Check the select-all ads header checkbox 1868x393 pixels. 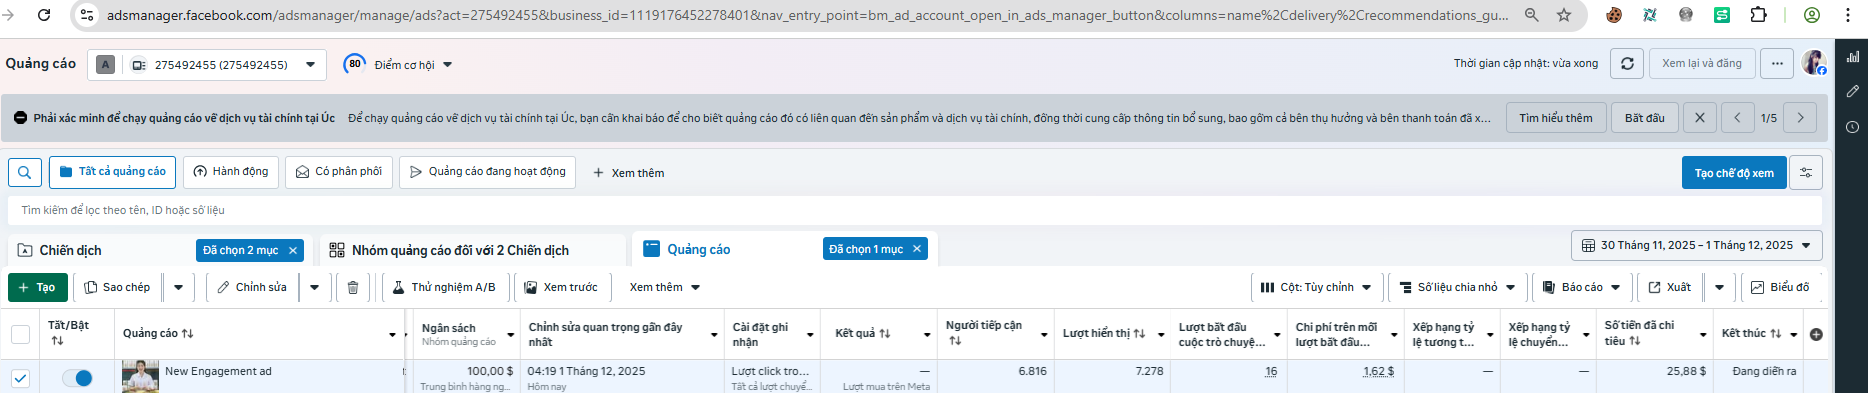[20, 334]
